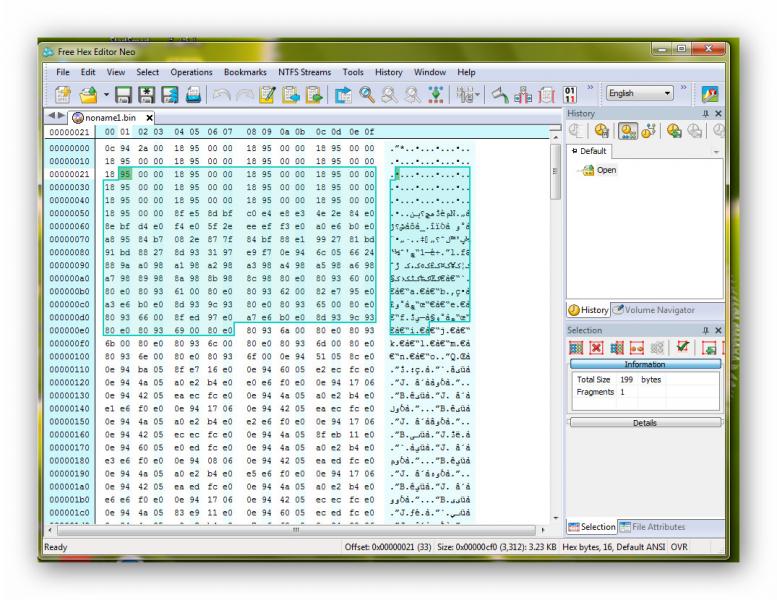Viewport: 777px width, 600px height.
Task: Click the Details button
Action: tap(645, 423)
